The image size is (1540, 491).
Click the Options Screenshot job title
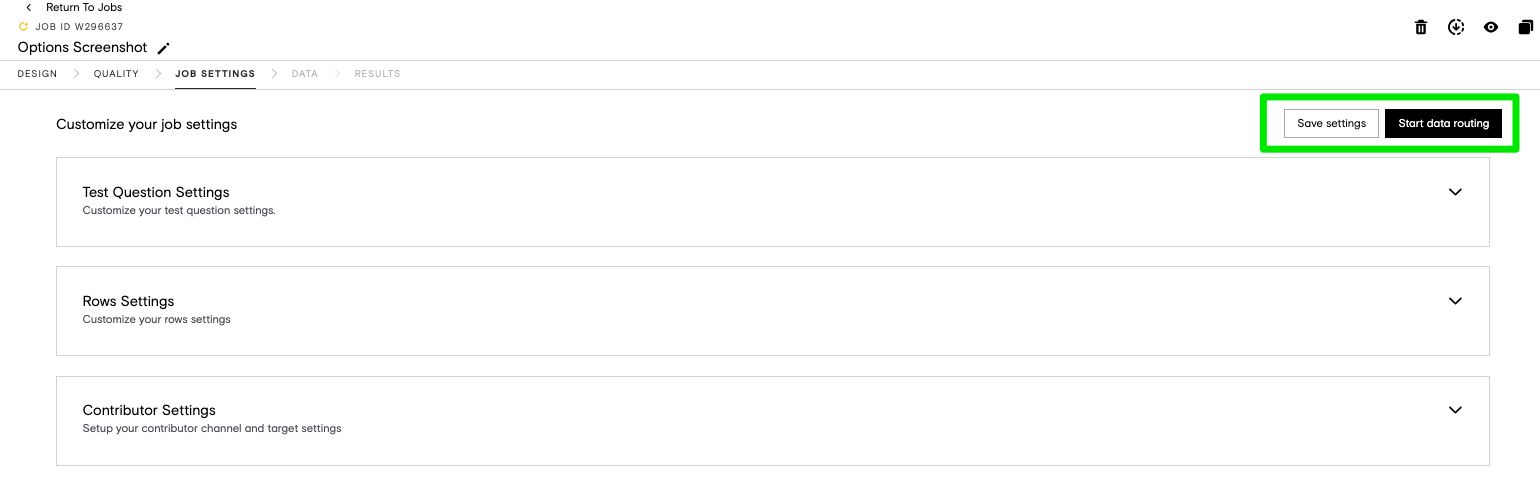click(x=82, y=48)
